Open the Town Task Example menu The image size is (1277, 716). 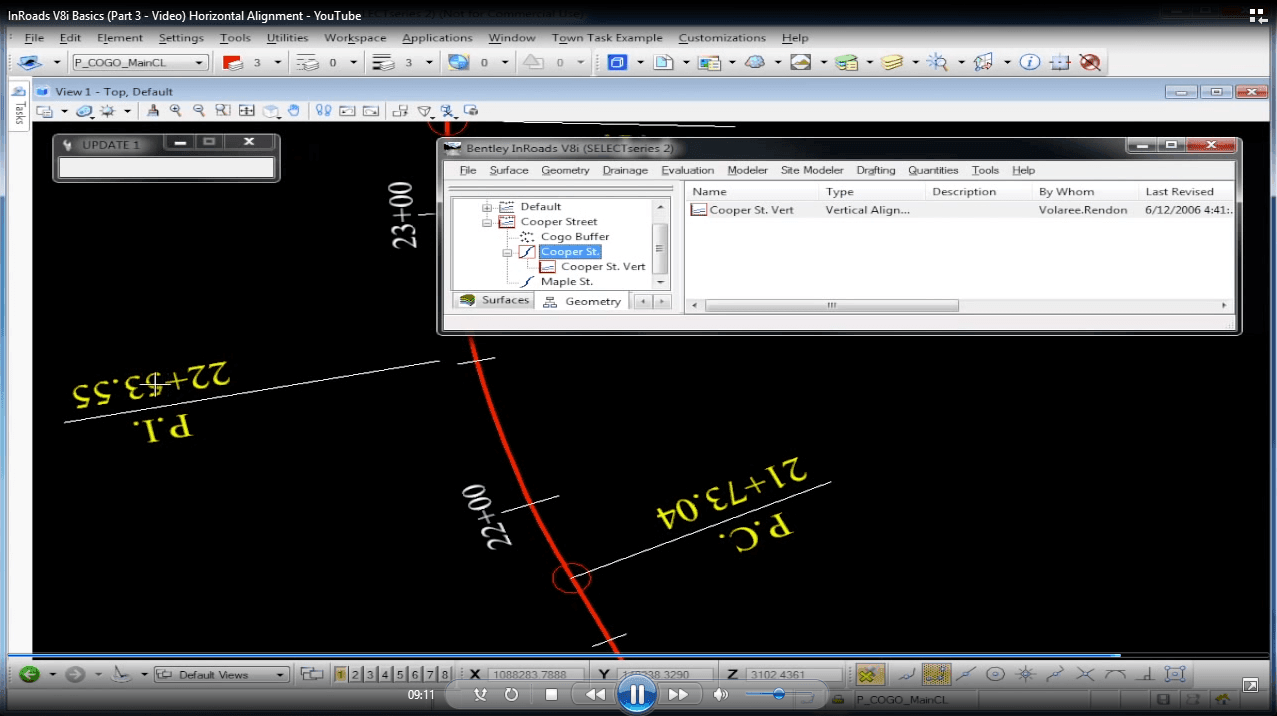(x=607, y=38)
